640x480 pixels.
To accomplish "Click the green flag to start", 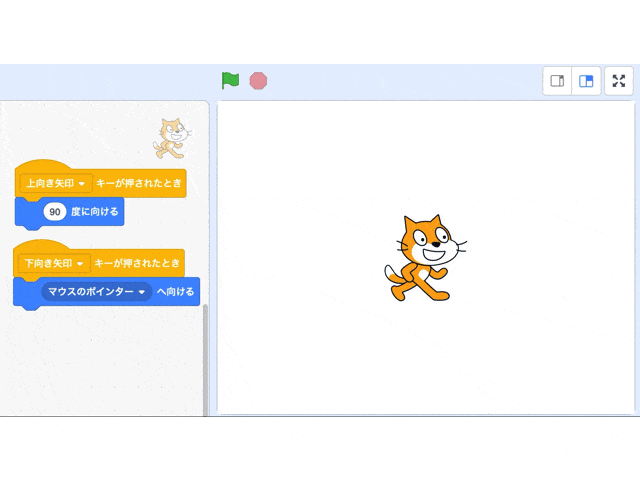I will pos(230,80).
